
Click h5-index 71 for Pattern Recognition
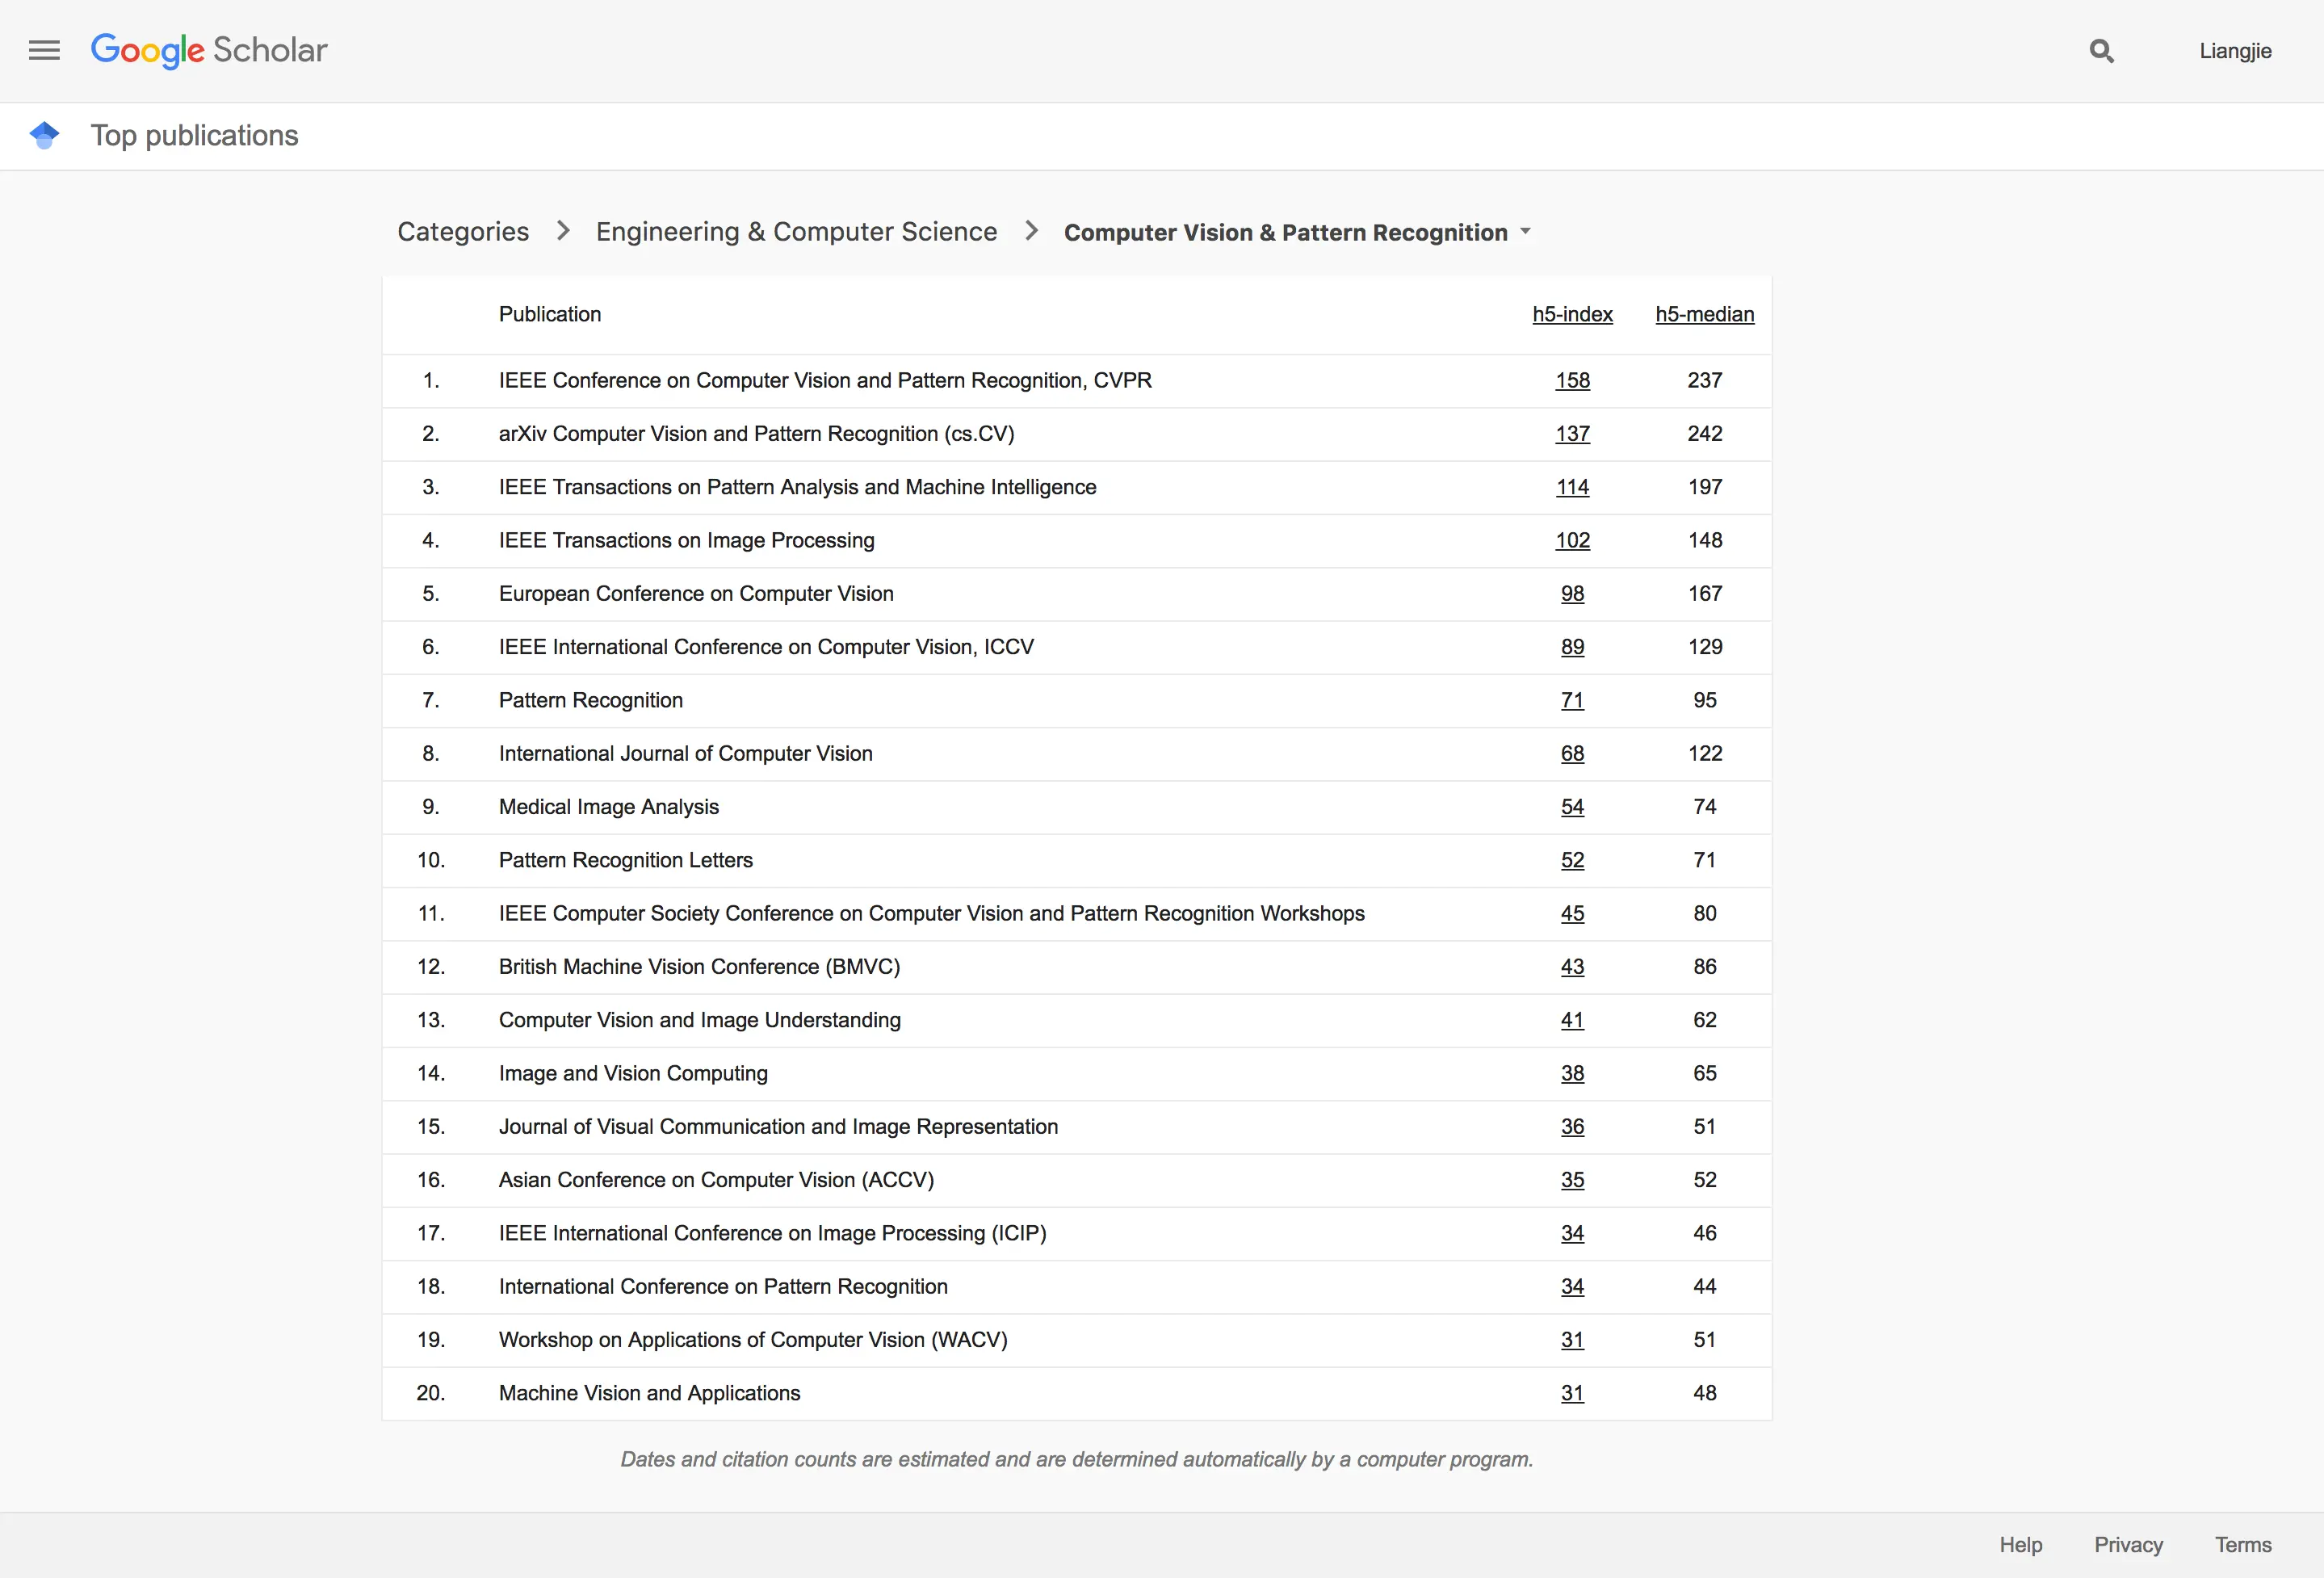(1572, 700)
